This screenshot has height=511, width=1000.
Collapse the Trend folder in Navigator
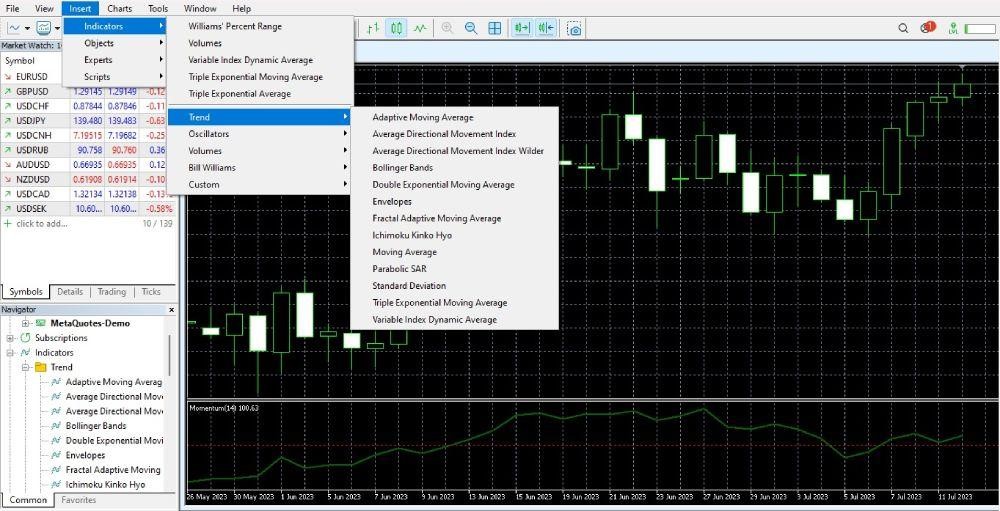pyautogui.click(x=26, y=367)
